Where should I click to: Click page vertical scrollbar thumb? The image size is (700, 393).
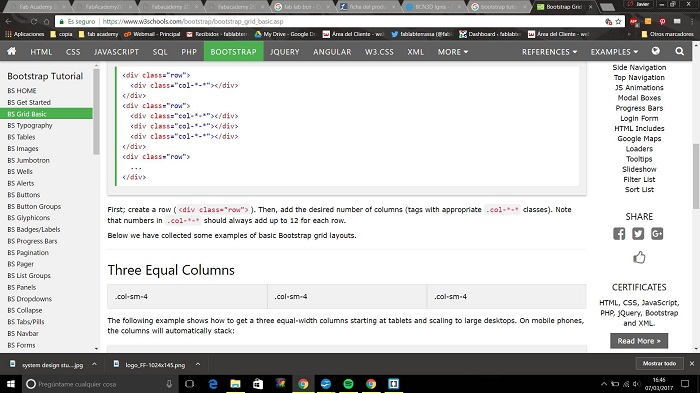pyautogui.click(x=696, y=176)
